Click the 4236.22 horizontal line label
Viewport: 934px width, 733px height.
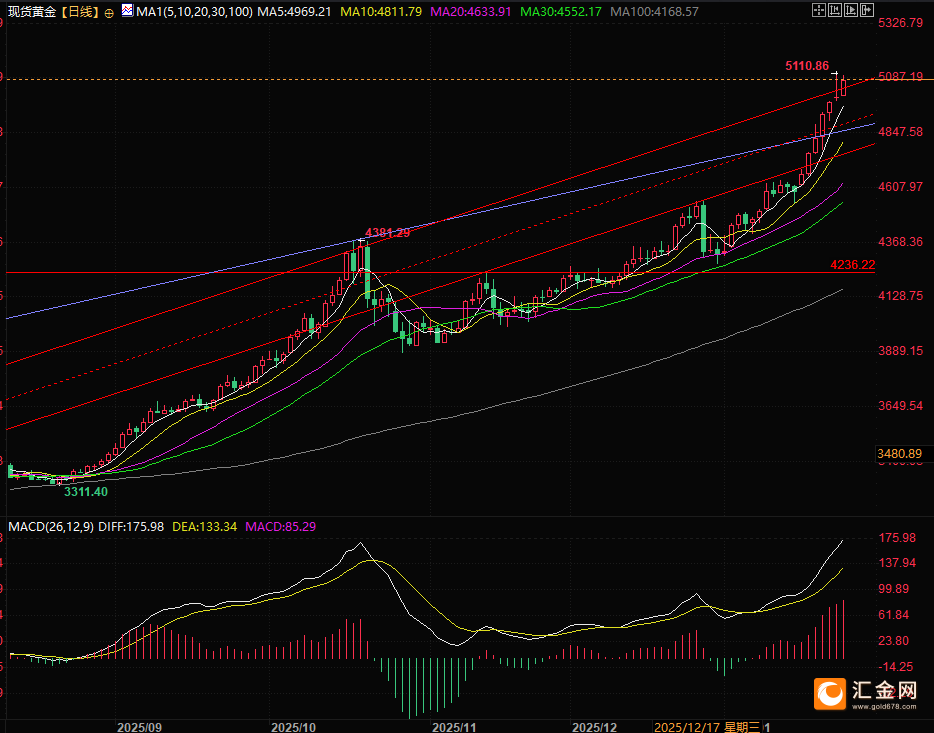[x=853, y=264]
